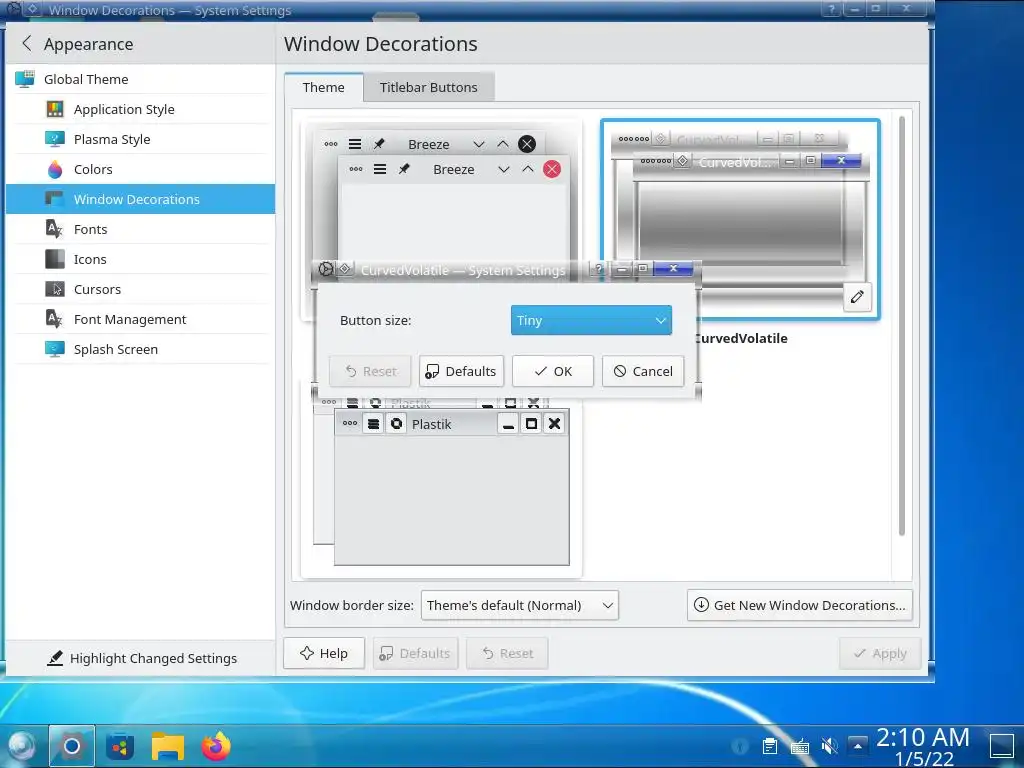This screenshot has height=768, width=1024.
Task: Open the Button size dropdown
Action: pos(591,320)
